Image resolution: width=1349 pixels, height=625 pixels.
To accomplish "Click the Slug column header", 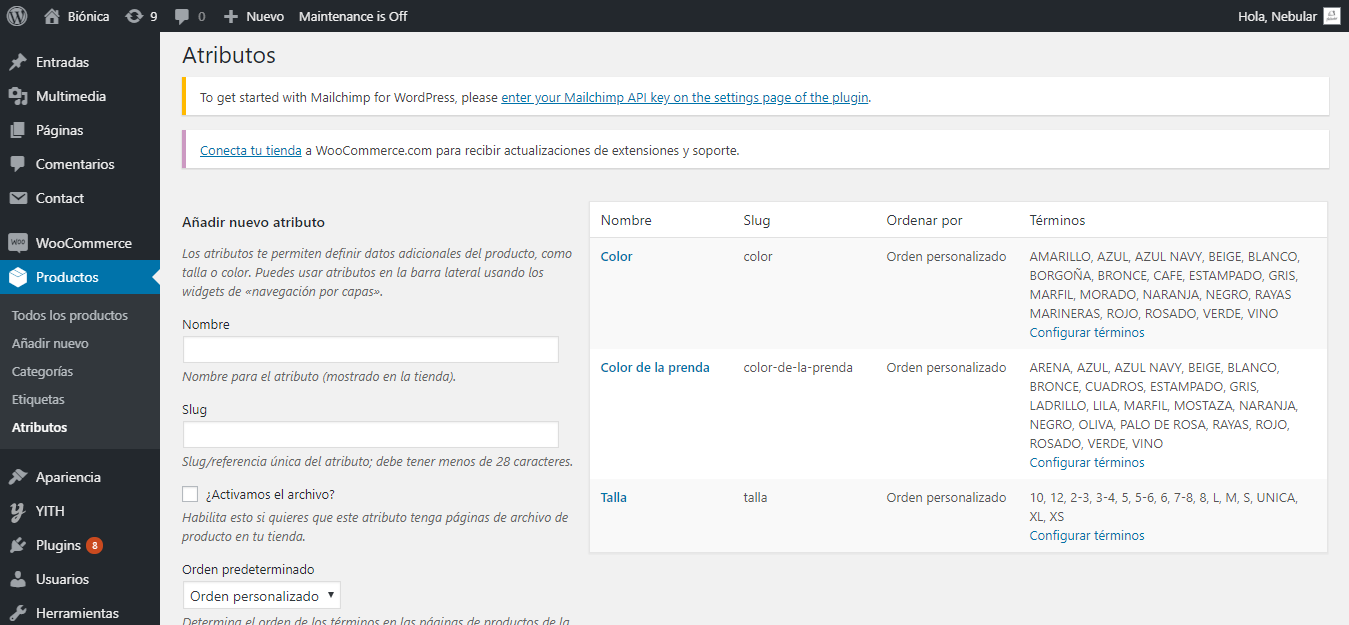I will pyautogui.click(x=757, y=220).
